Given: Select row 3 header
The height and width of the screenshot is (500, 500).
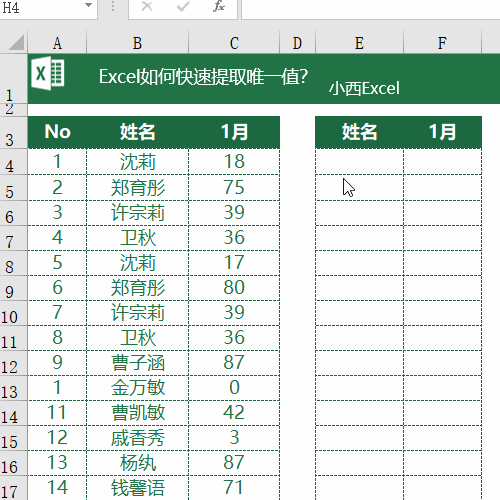Looking at the screenshot, I should (13, 132).
